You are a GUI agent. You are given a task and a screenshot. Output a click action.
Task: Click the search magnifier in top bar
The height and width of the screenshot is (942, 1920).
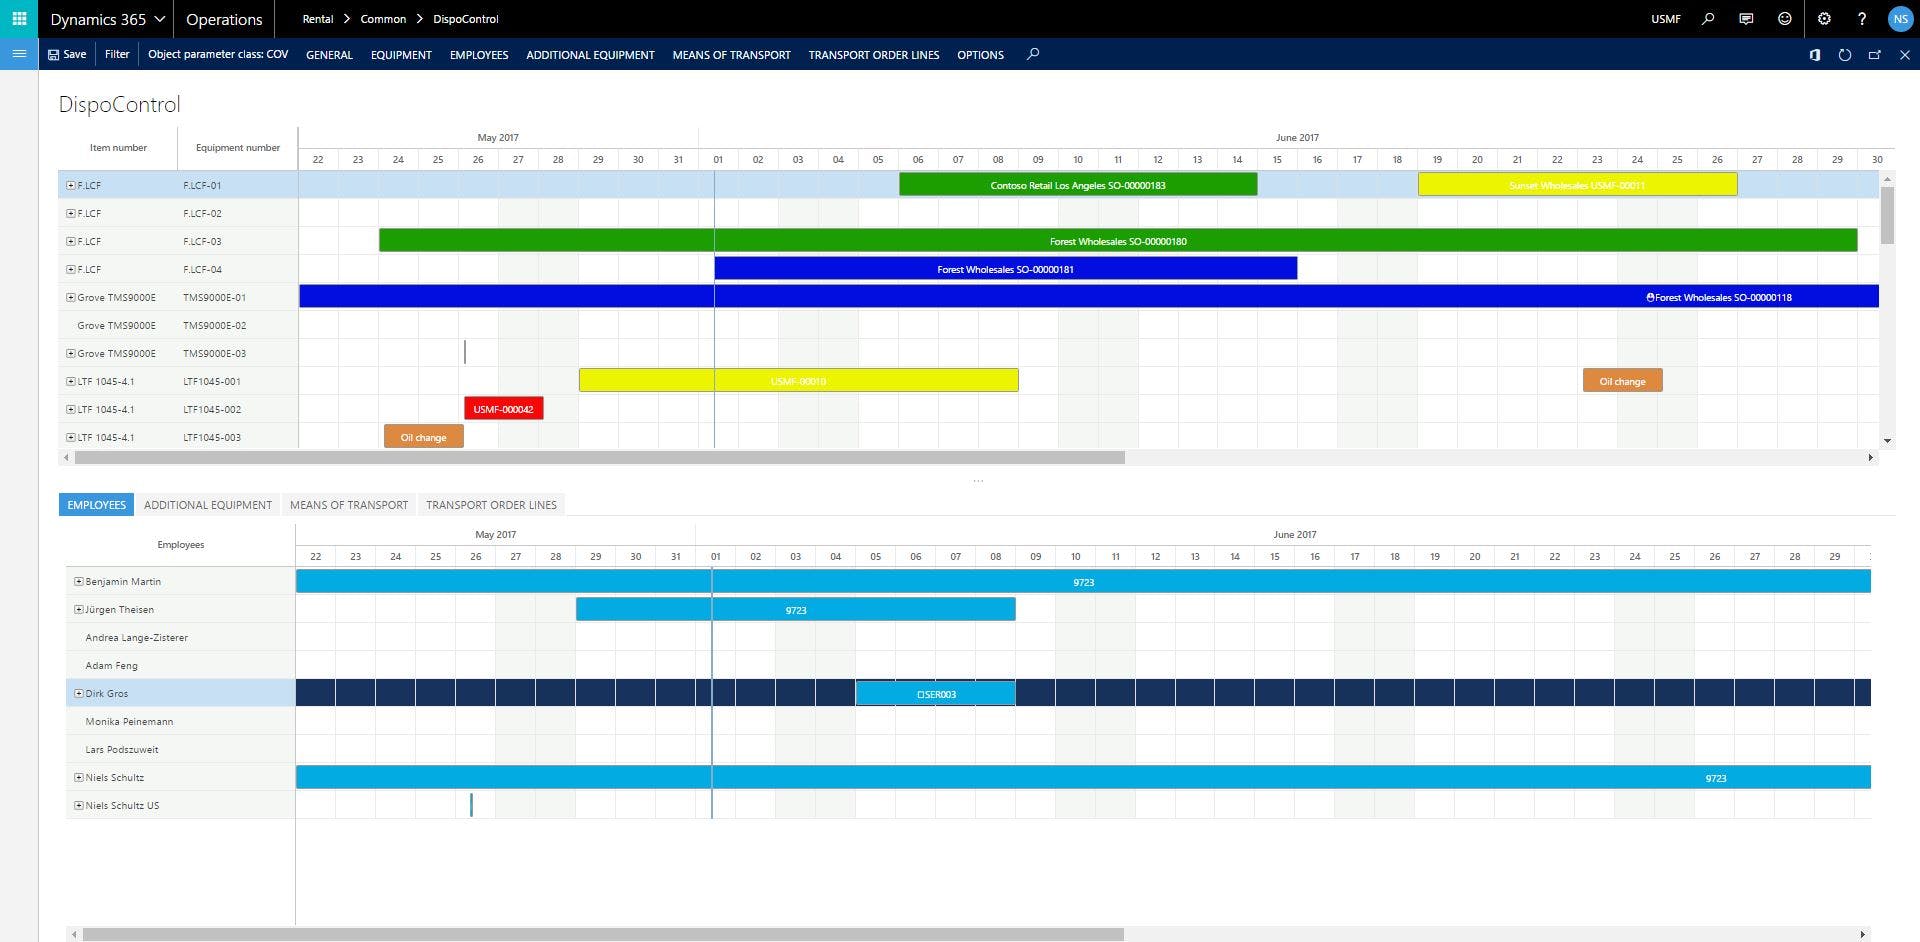[x=1708, y=19]
